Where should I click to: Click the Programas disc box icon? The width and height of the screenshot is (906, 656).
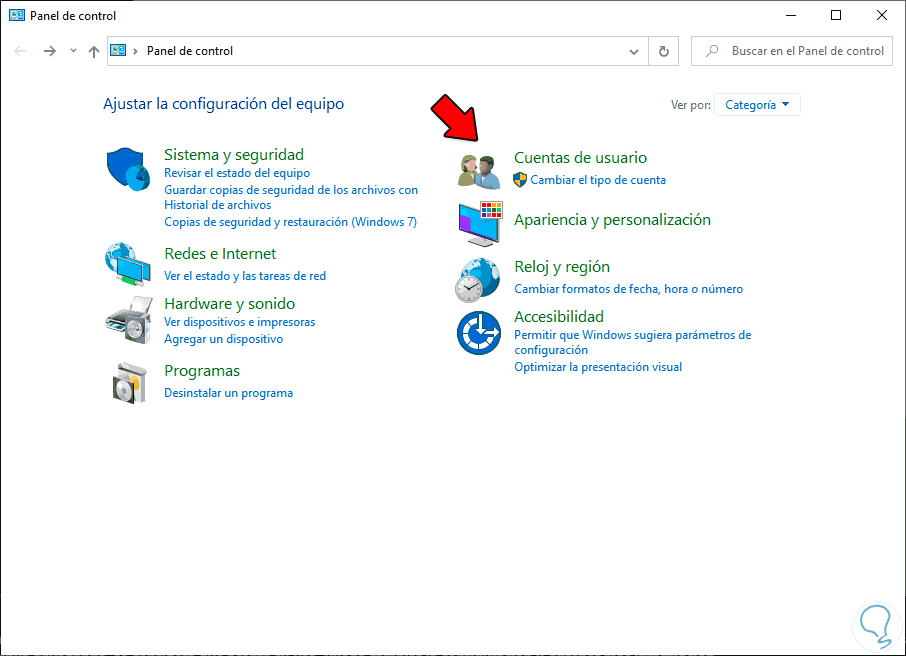click(129, 383)
